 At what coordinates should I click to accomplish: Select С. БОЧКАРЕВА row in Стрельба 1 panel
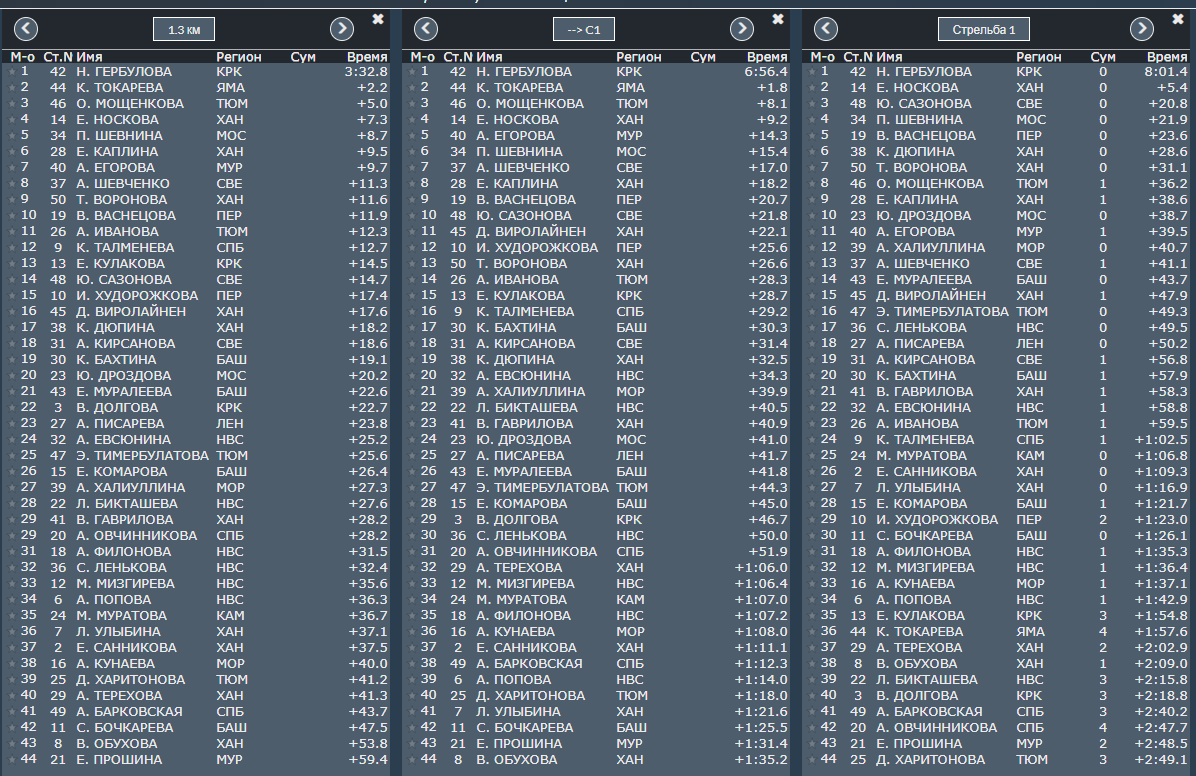998,536
